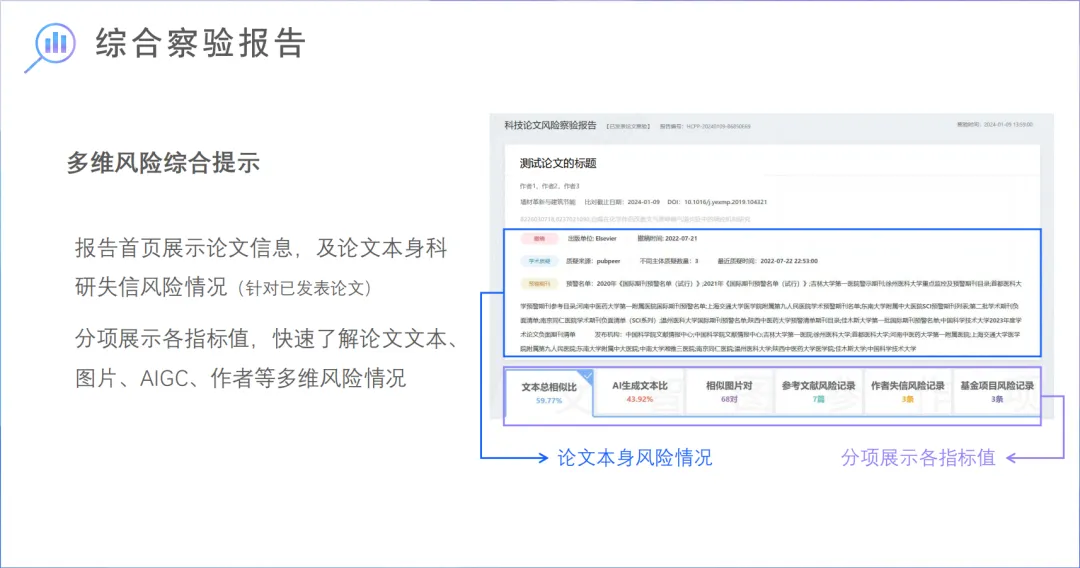
Task: Click the magnifier chart logo icon
Action: coord(49,44)
